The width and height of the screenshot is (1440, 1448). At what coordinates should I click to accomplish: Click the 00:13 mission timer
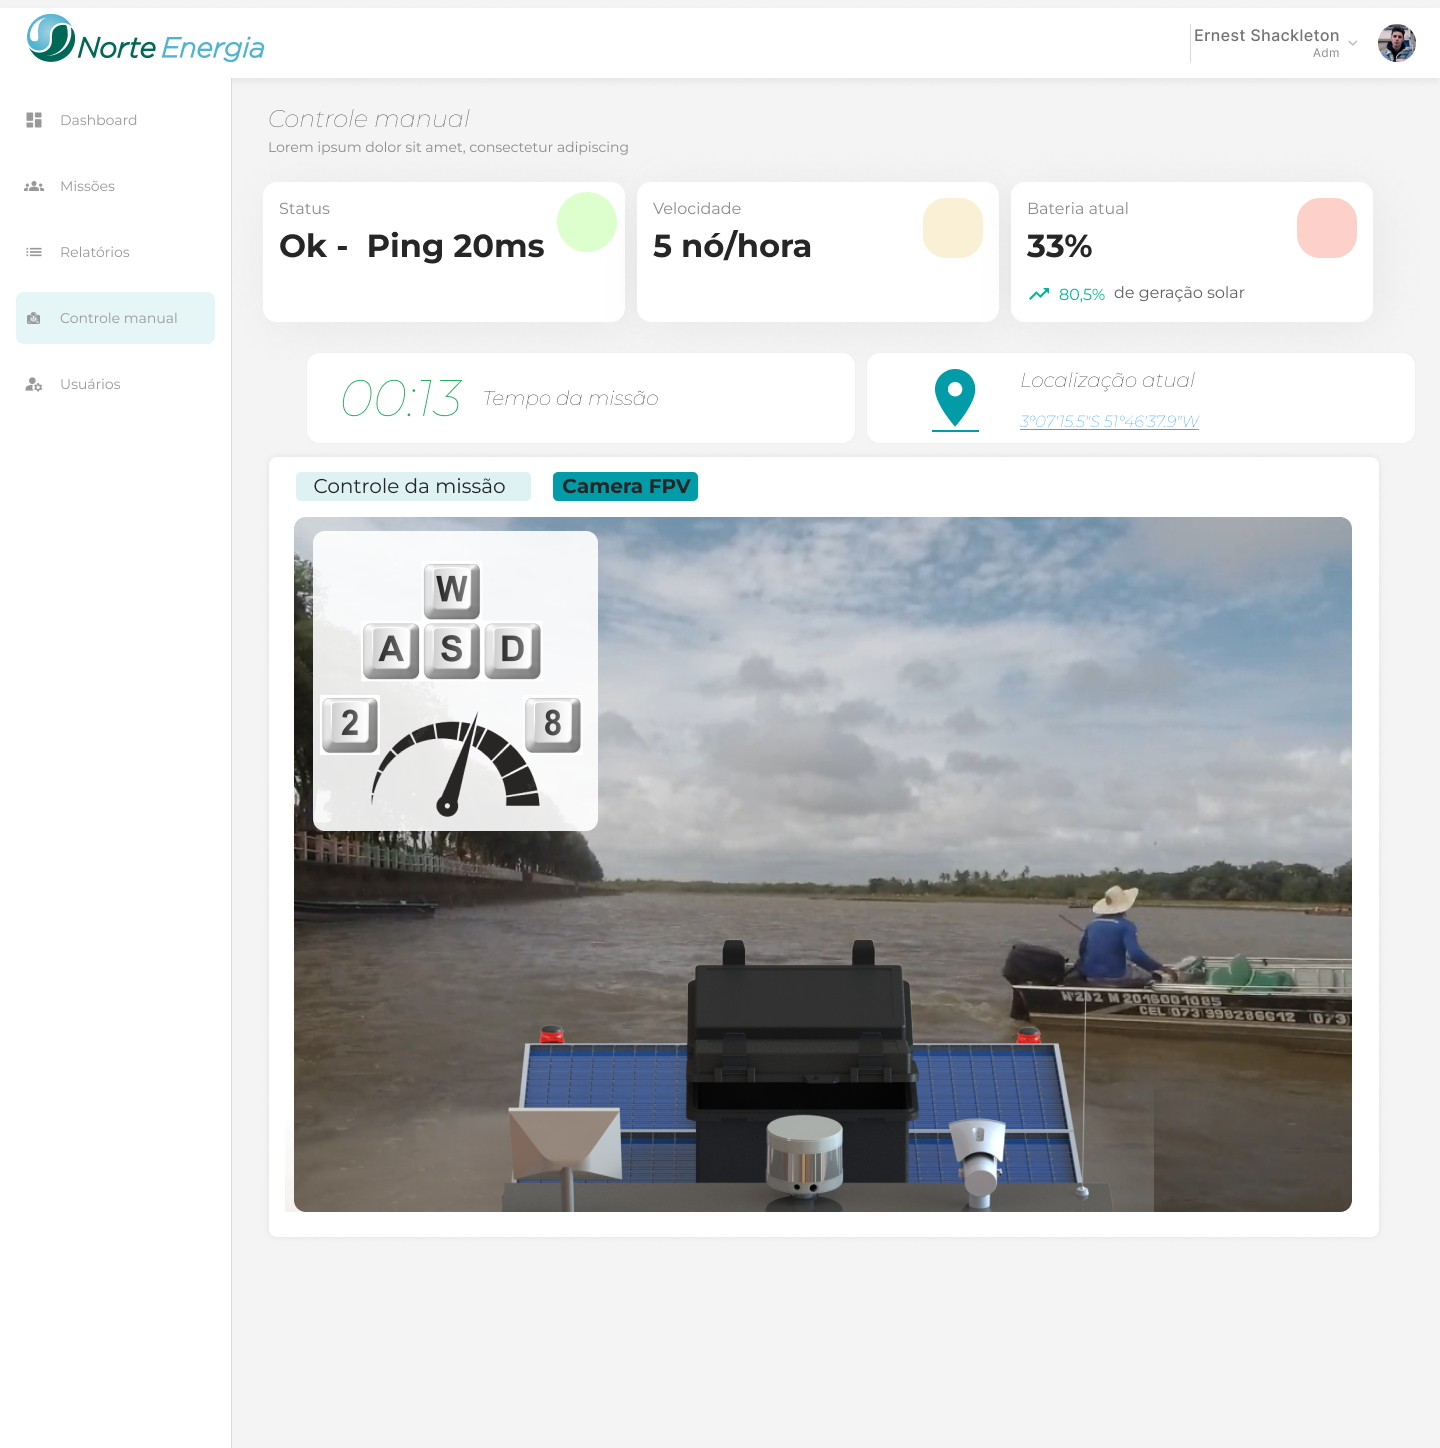401,398
